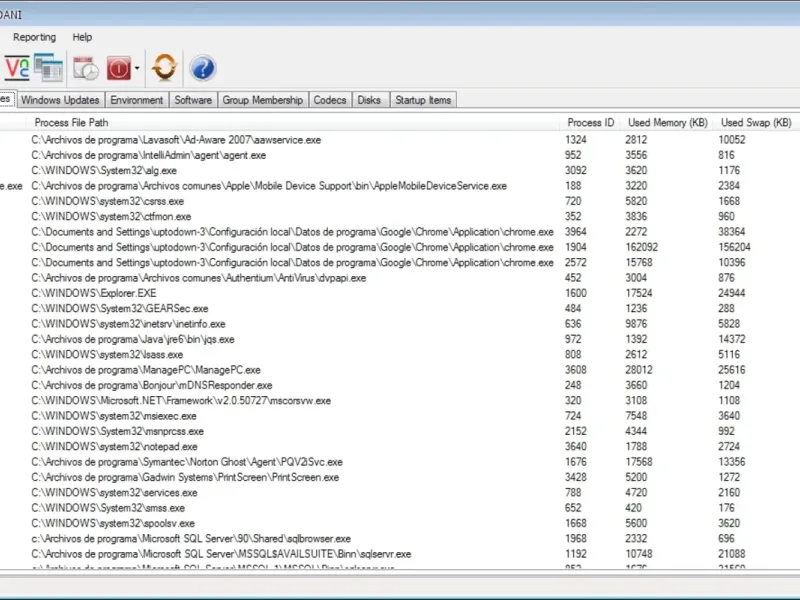Open the Reporting menu
The height and width of the screenshot is (600, 800).
[34, 37]
